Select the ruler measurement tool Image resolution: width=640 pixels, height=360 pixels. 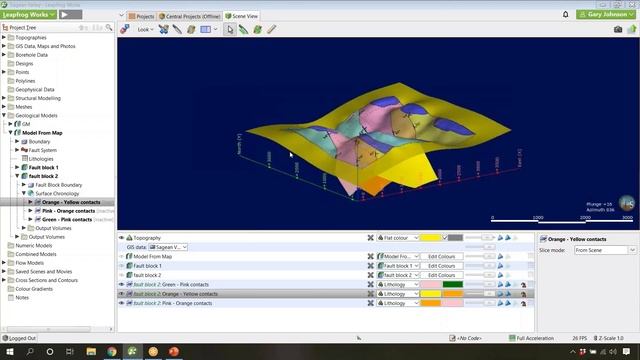(271, 29)
